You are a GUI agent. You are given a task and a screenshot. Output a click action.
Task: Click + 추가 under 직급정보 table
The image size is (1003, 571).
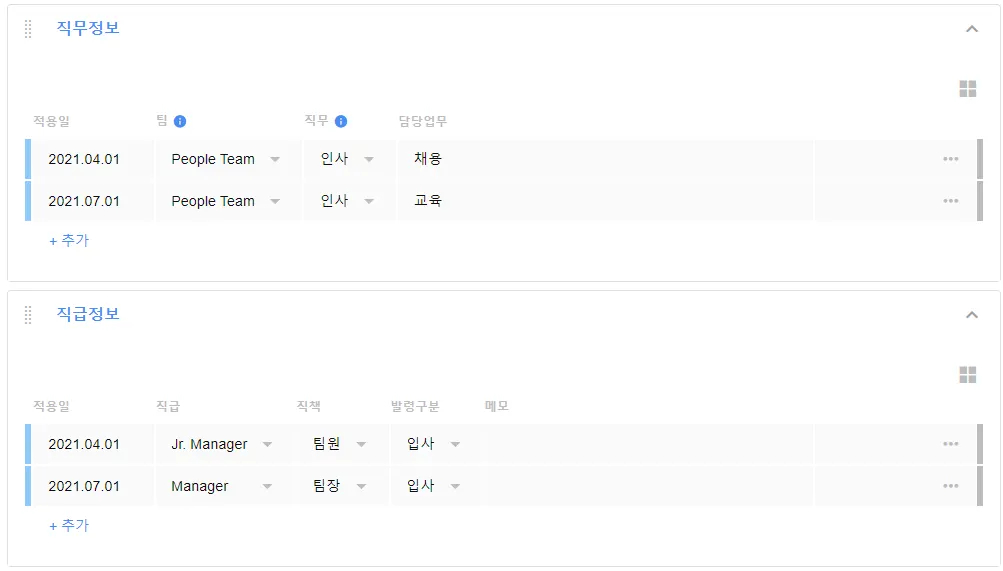(x=69, y=525)
